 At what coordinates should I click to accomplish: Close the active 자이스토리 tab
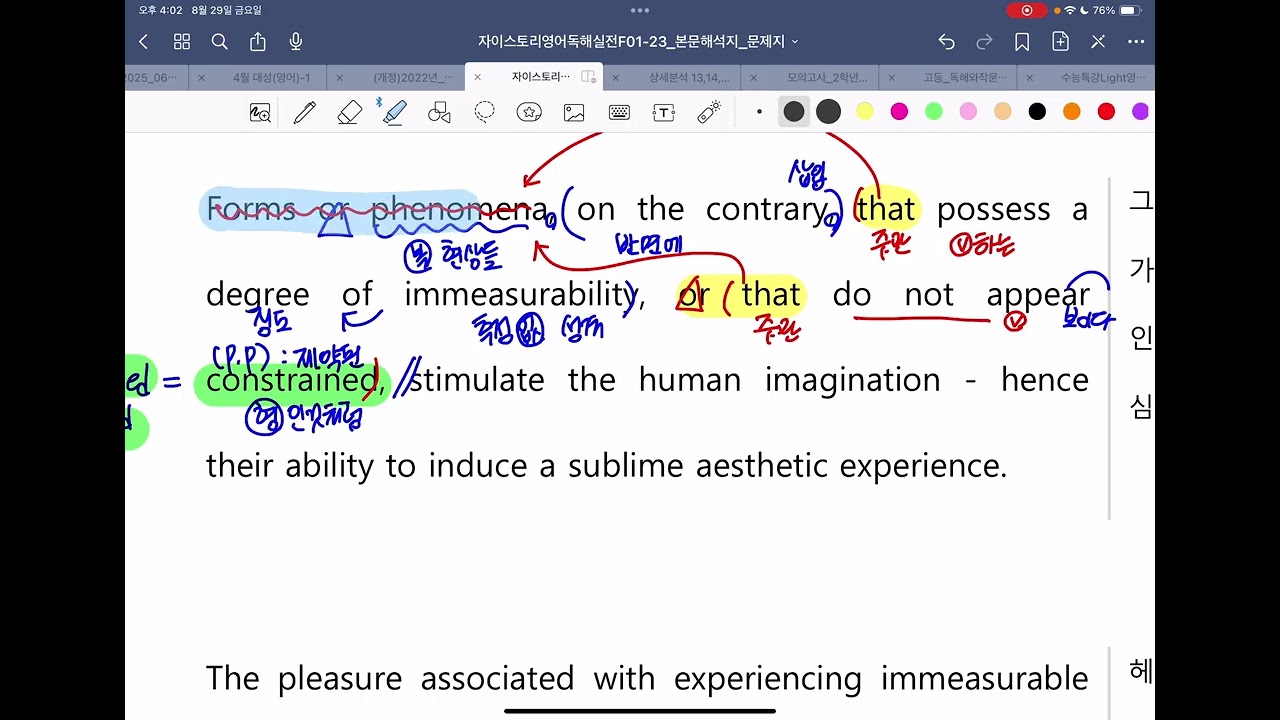coord(477,77)
